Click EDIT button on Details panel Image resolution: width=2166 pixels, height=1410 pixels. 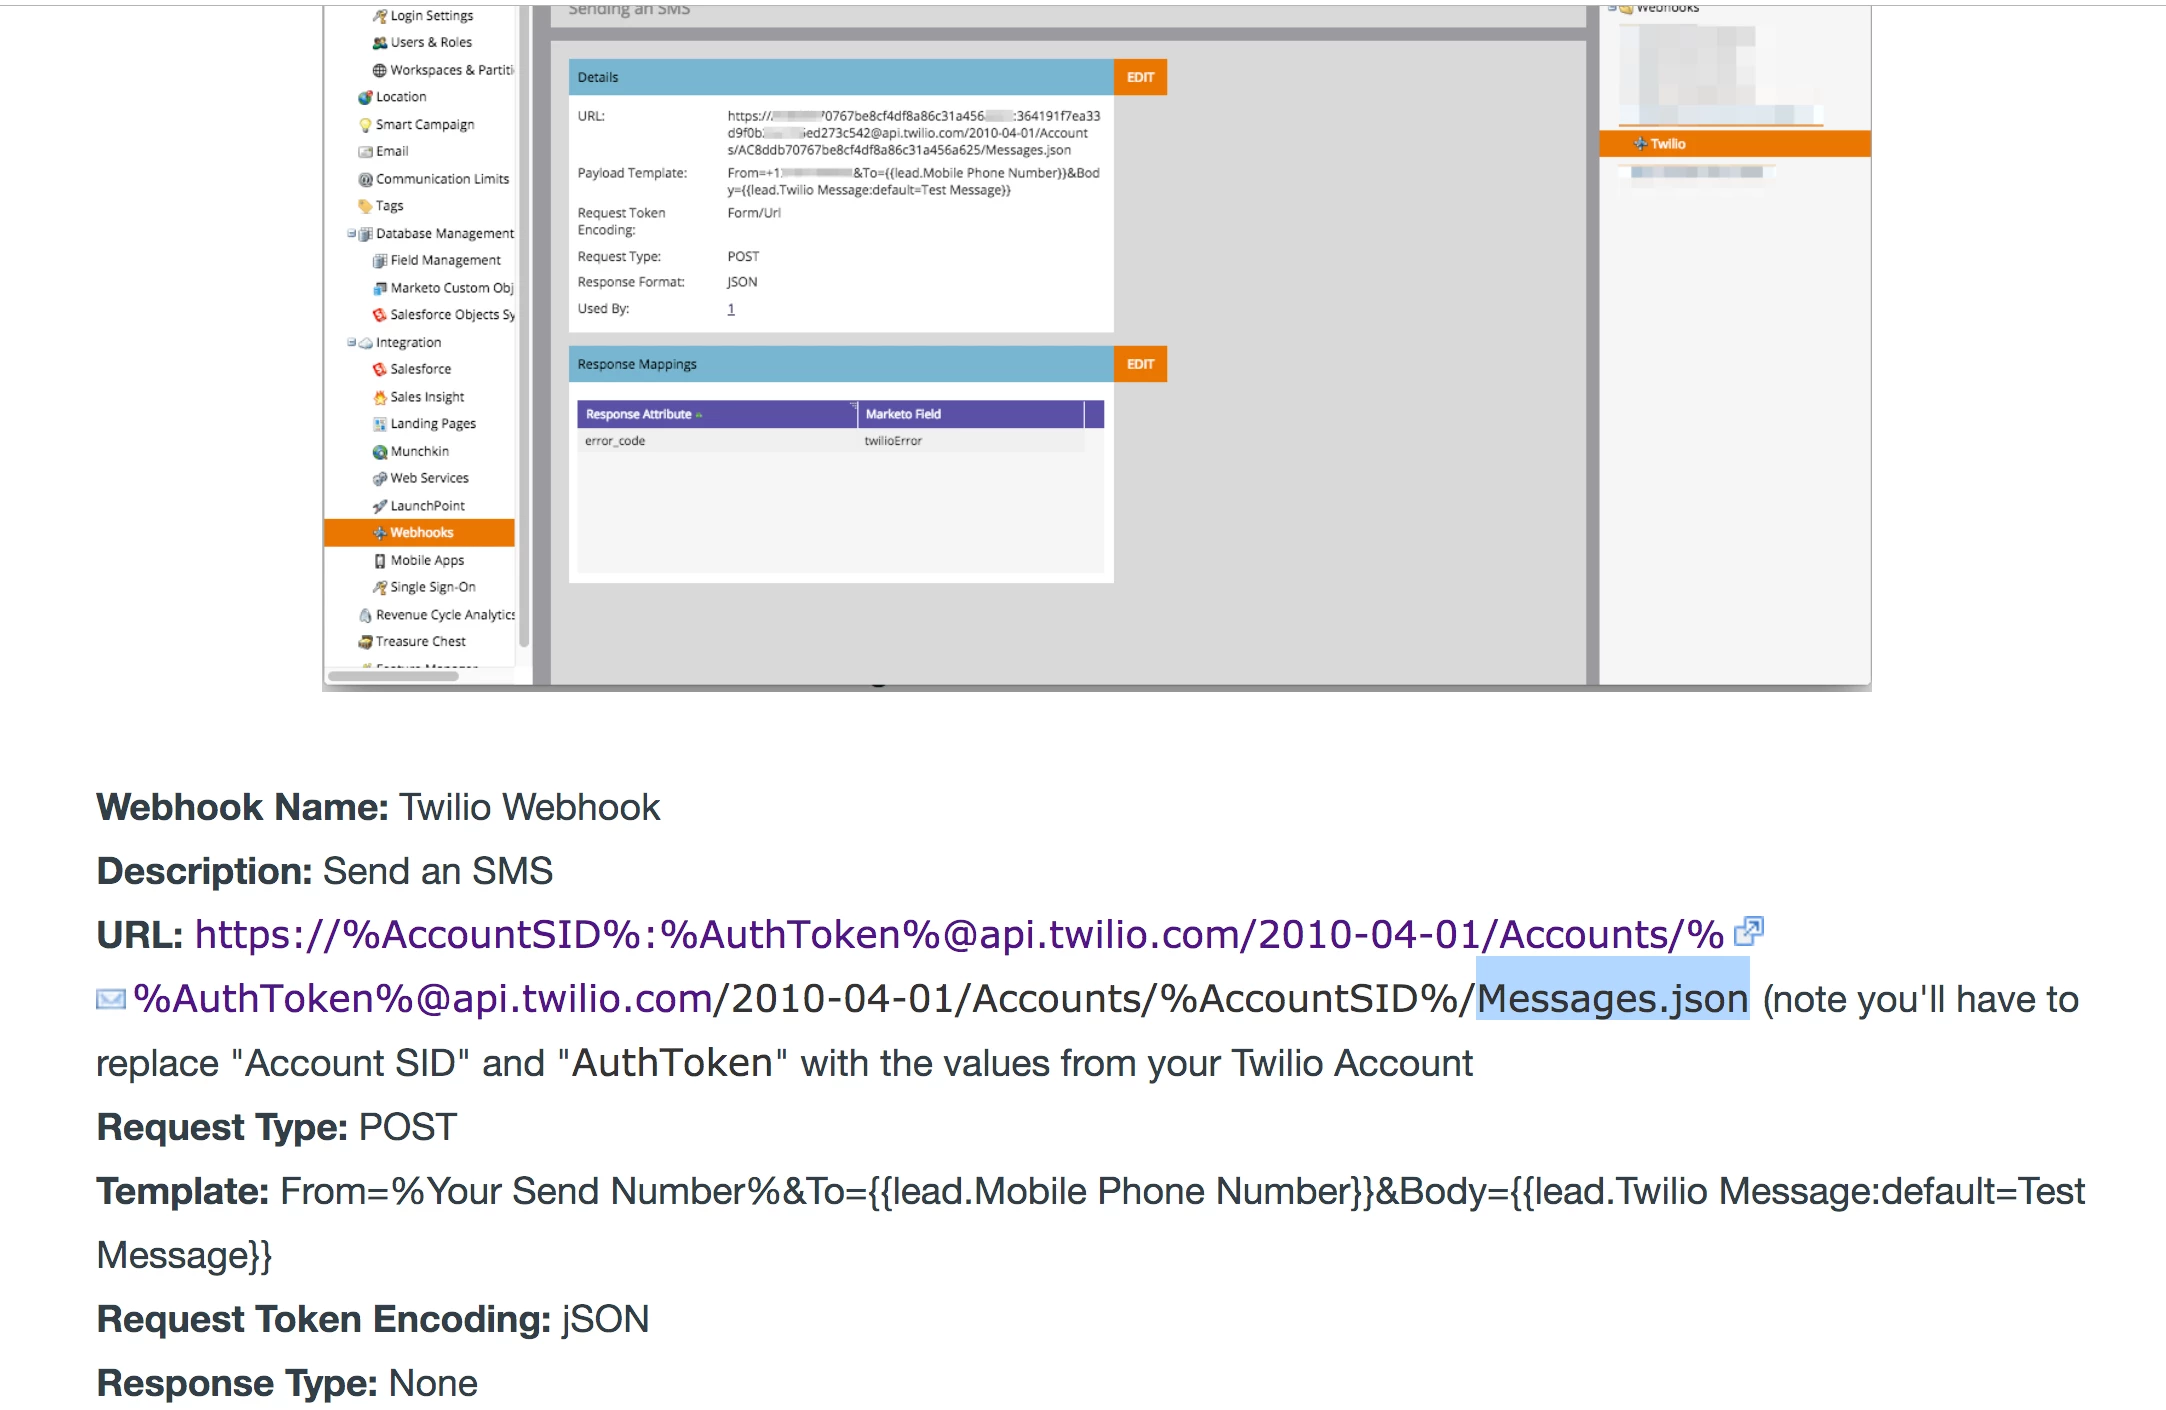[x=1140, y=78]
